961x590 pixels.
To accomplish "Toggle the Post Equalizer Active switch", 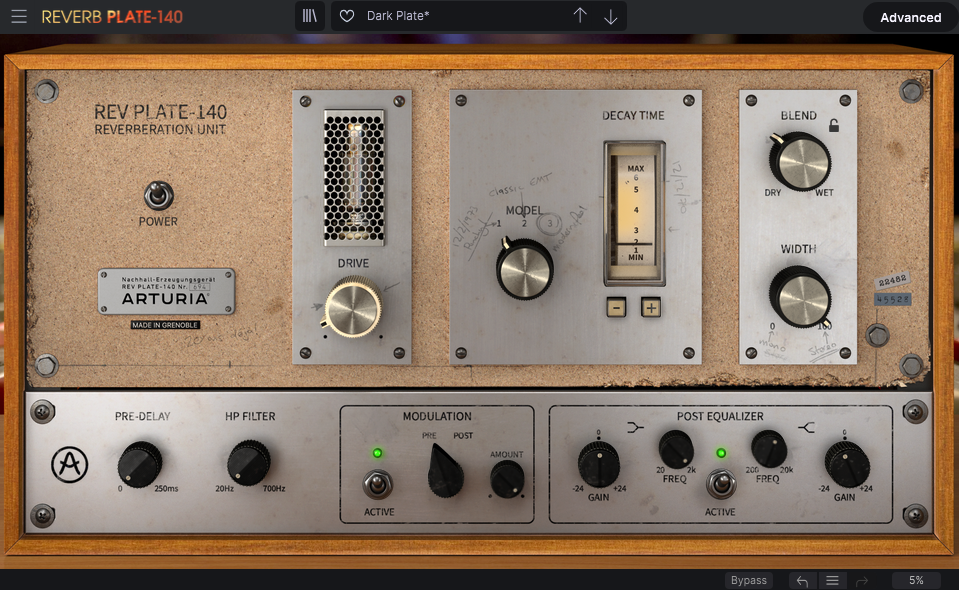I will pyautogui.click(x=719, y=485).
